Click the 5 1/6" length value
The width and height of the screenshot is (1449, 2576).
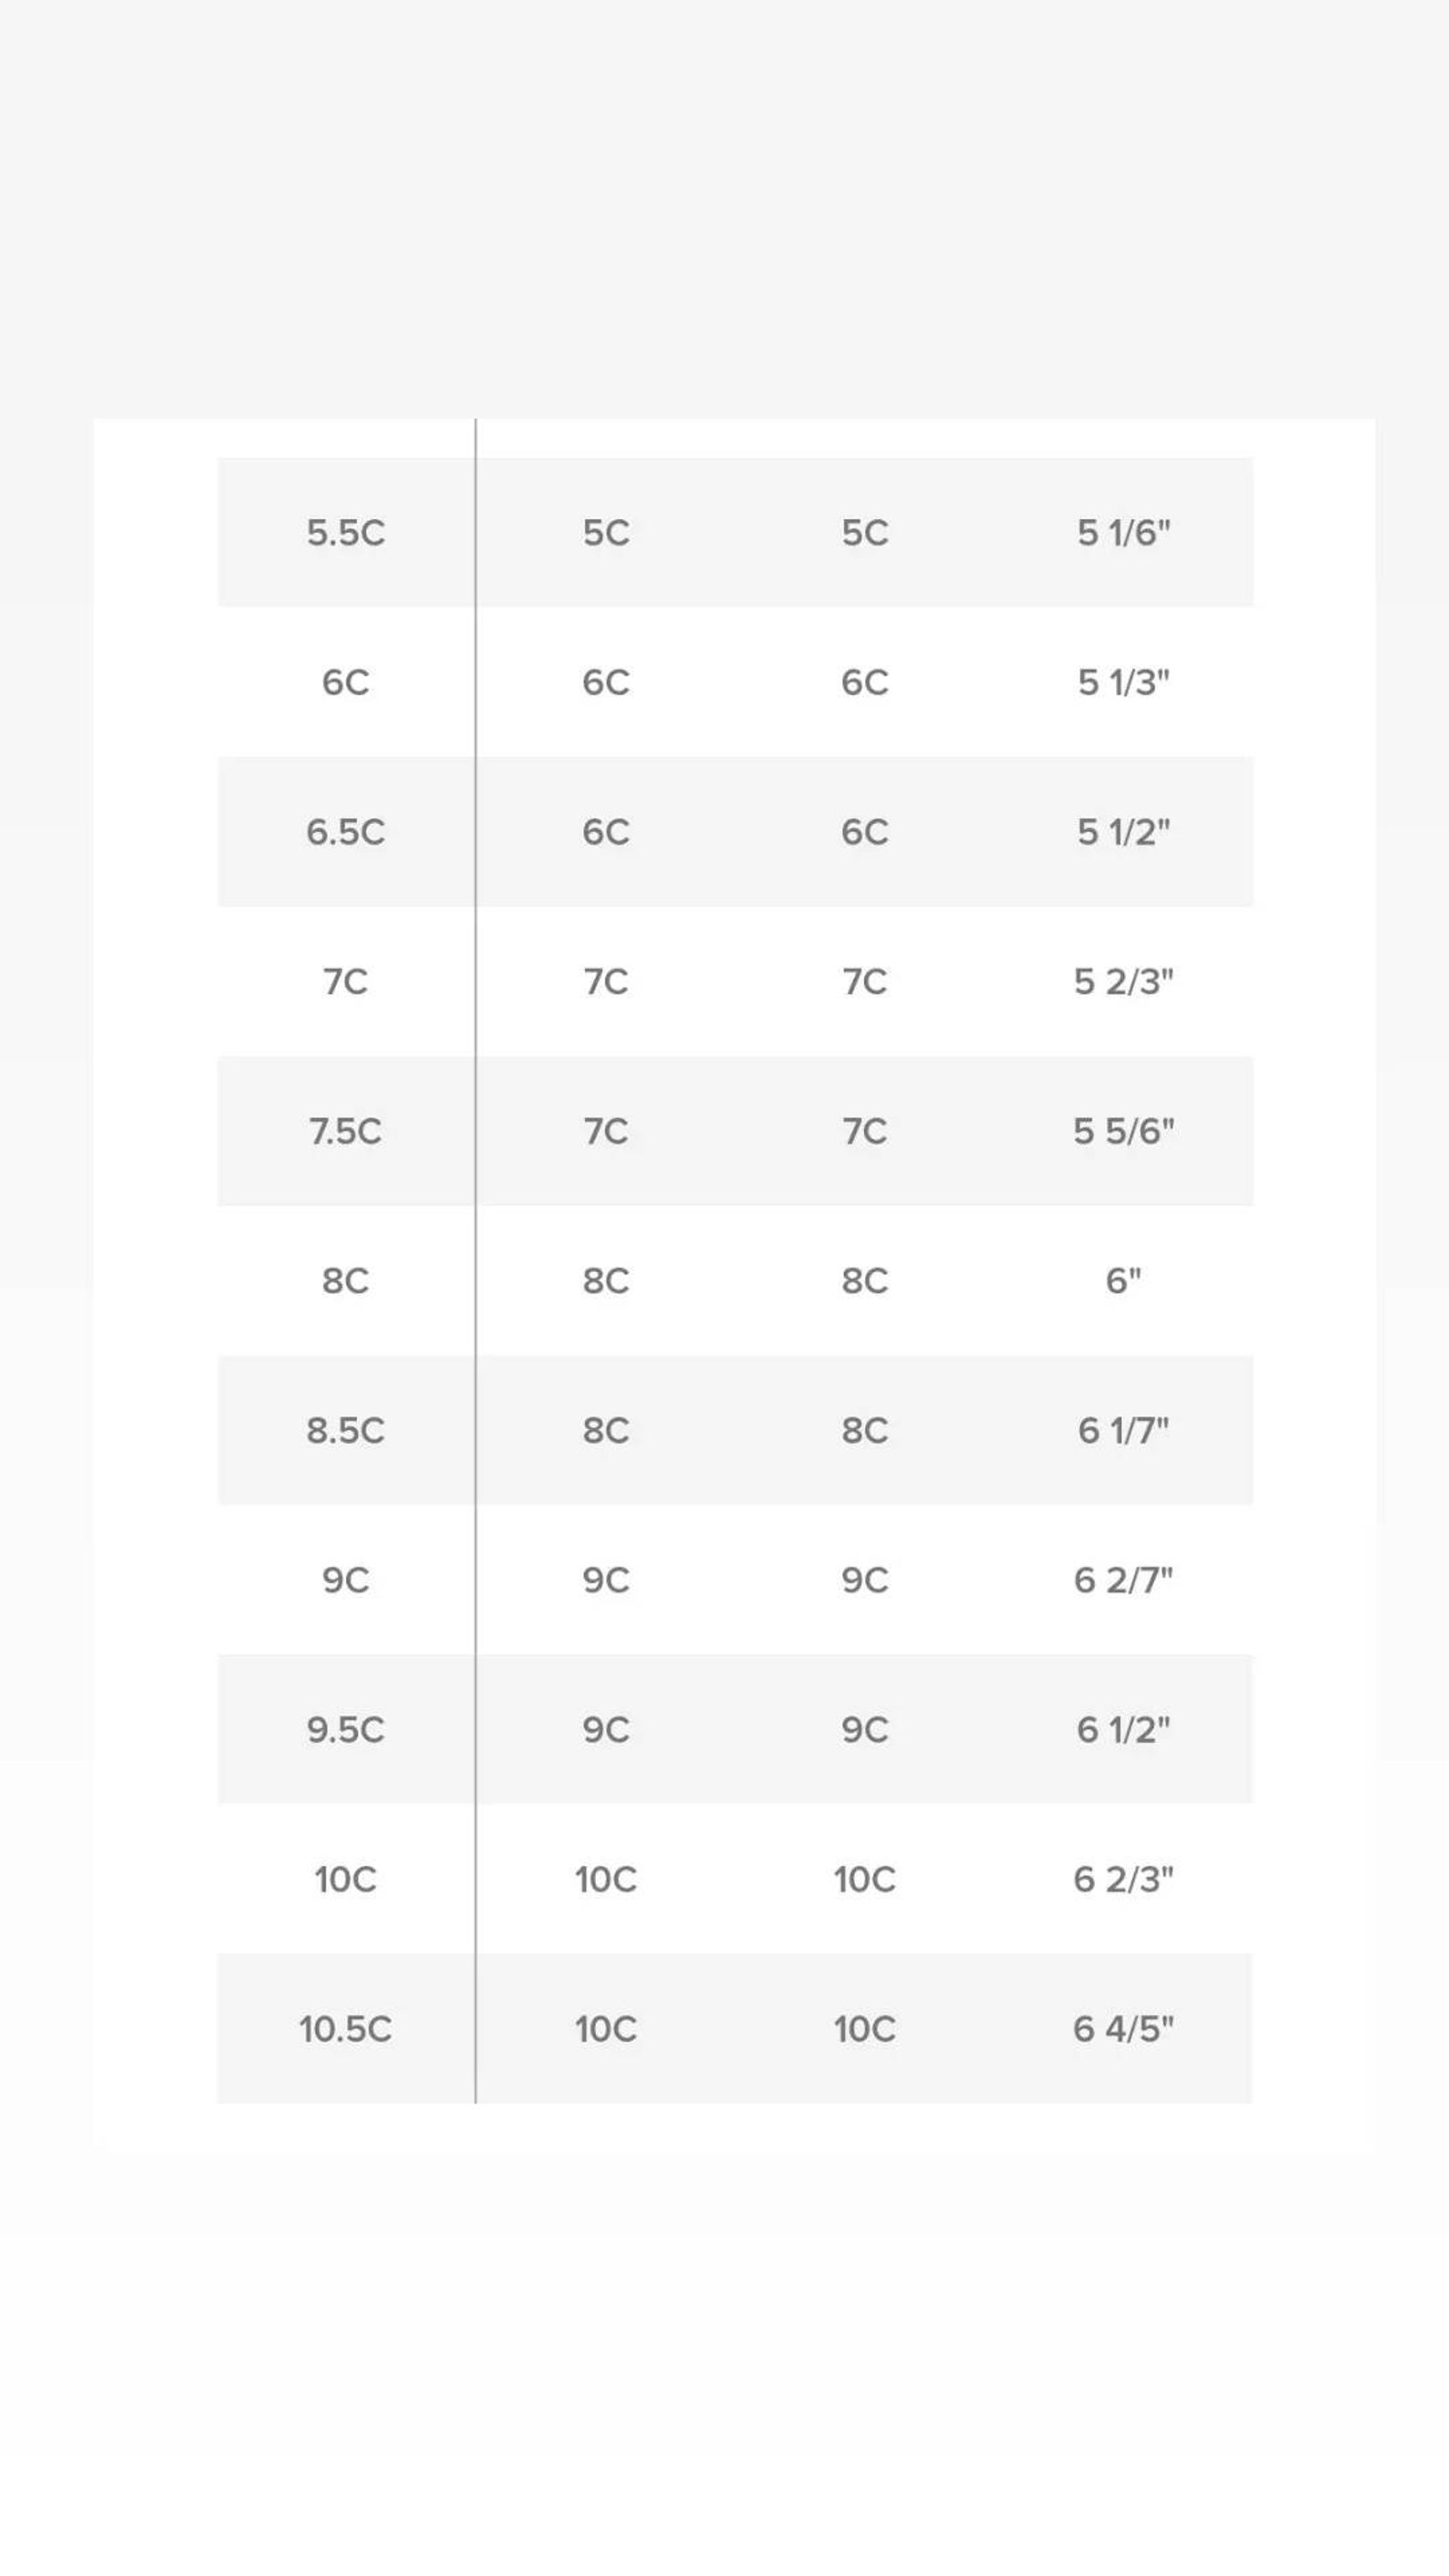click(x=1123, y=533)
